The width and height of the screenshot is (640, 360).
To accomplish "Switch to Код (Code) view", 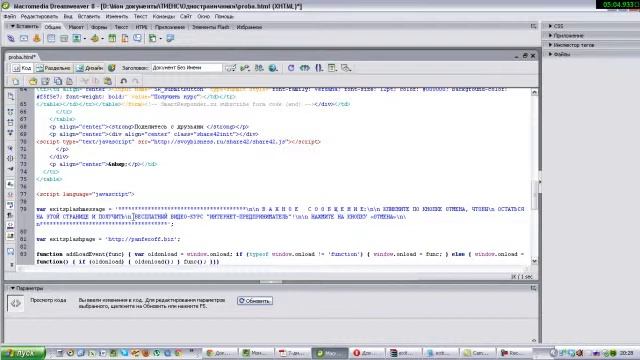I will [22, 68].
